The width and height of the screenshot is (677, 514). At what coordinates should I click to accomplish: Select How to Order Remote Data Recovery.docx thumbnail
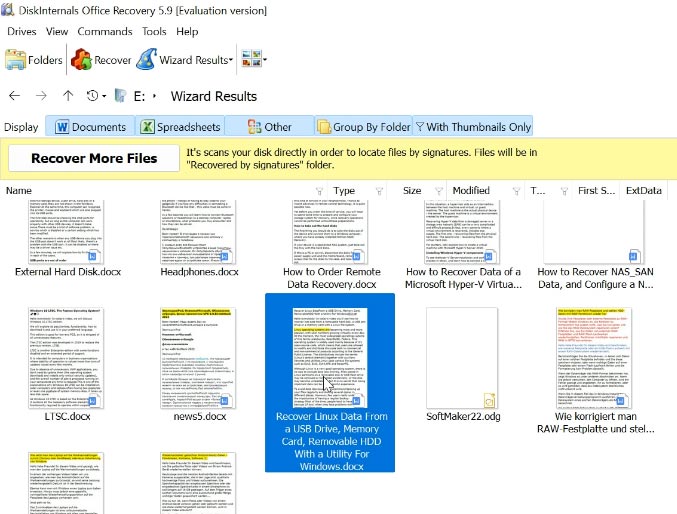[x=330, y=232]
